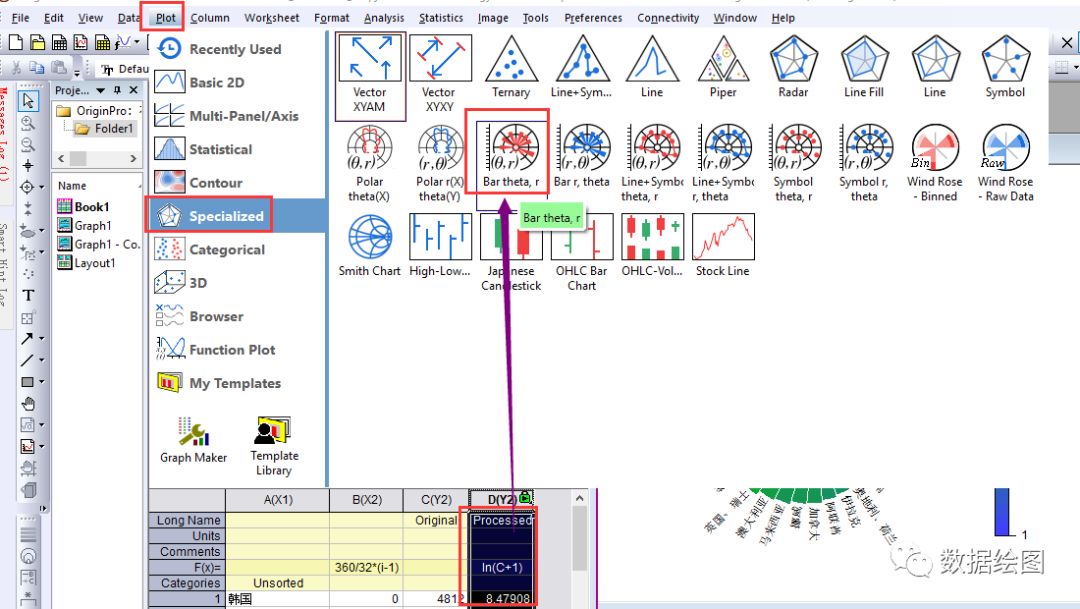
Task: Open the Connectivity menu
Action: pyautogui.click(x=667, y=18)
